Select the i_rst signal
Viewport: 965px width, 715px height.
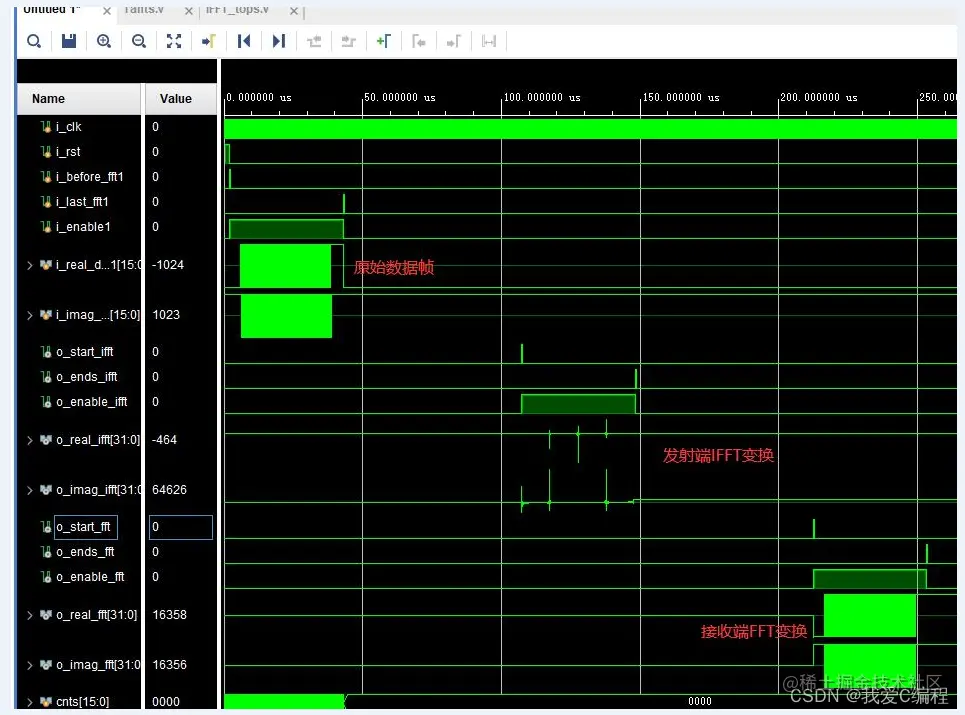click(x=68, y=152)
